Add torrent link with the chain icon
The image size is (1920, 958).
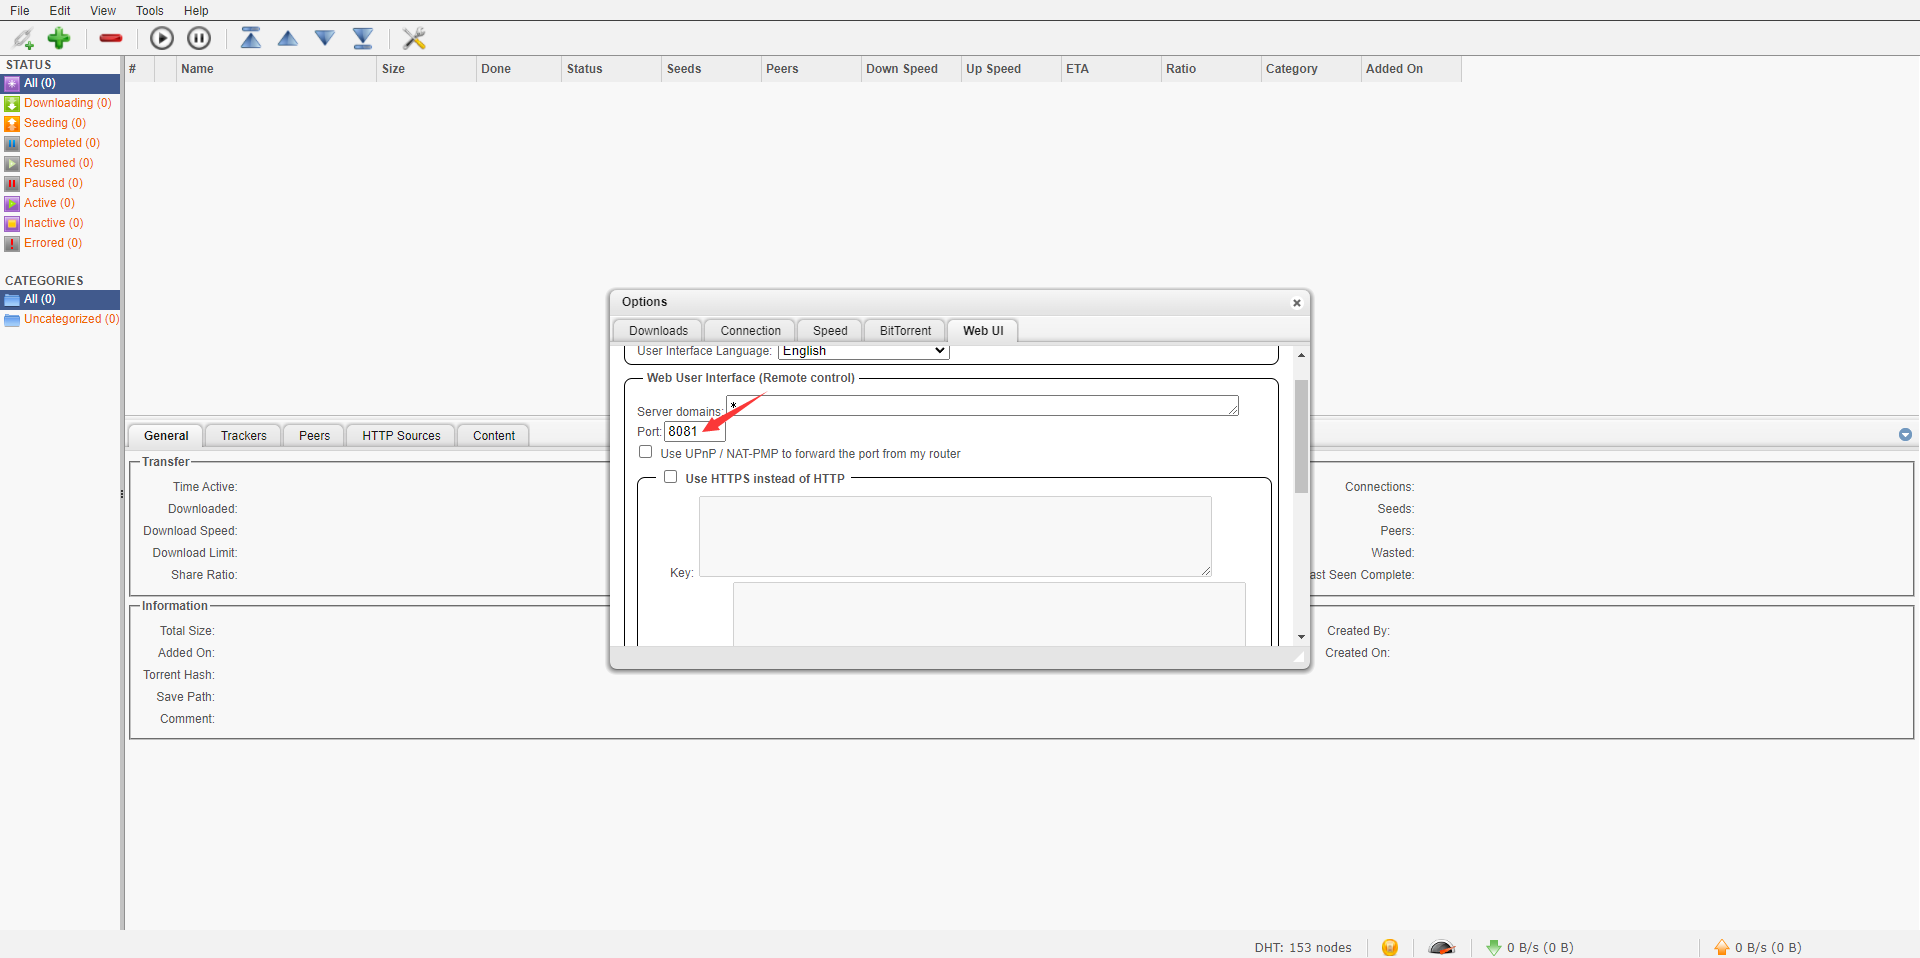tap(23, 39)
